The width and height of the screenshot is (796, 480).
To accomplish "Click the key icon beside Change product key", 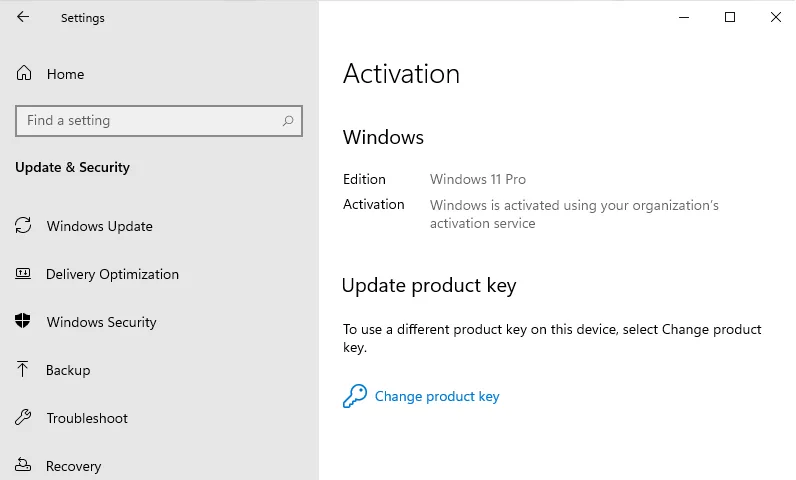I will [354, 397].
